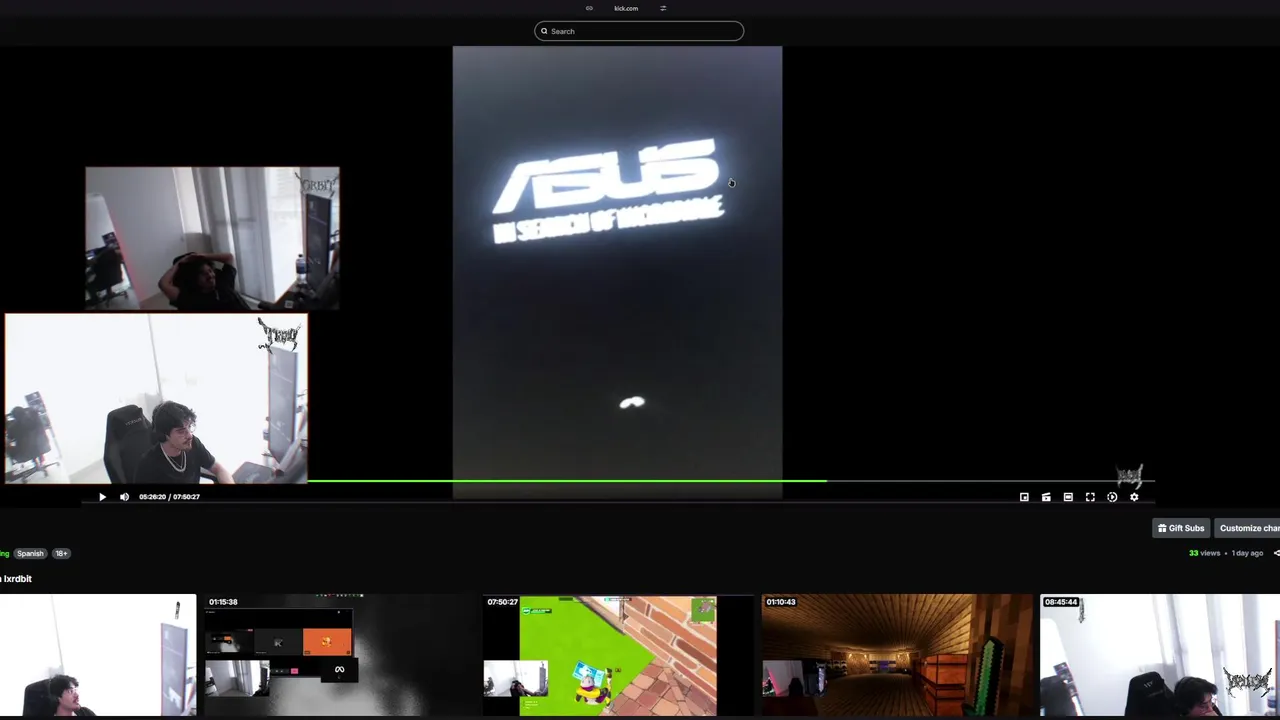
Task: Open the player settings gear
Action: click(1134, 497)
